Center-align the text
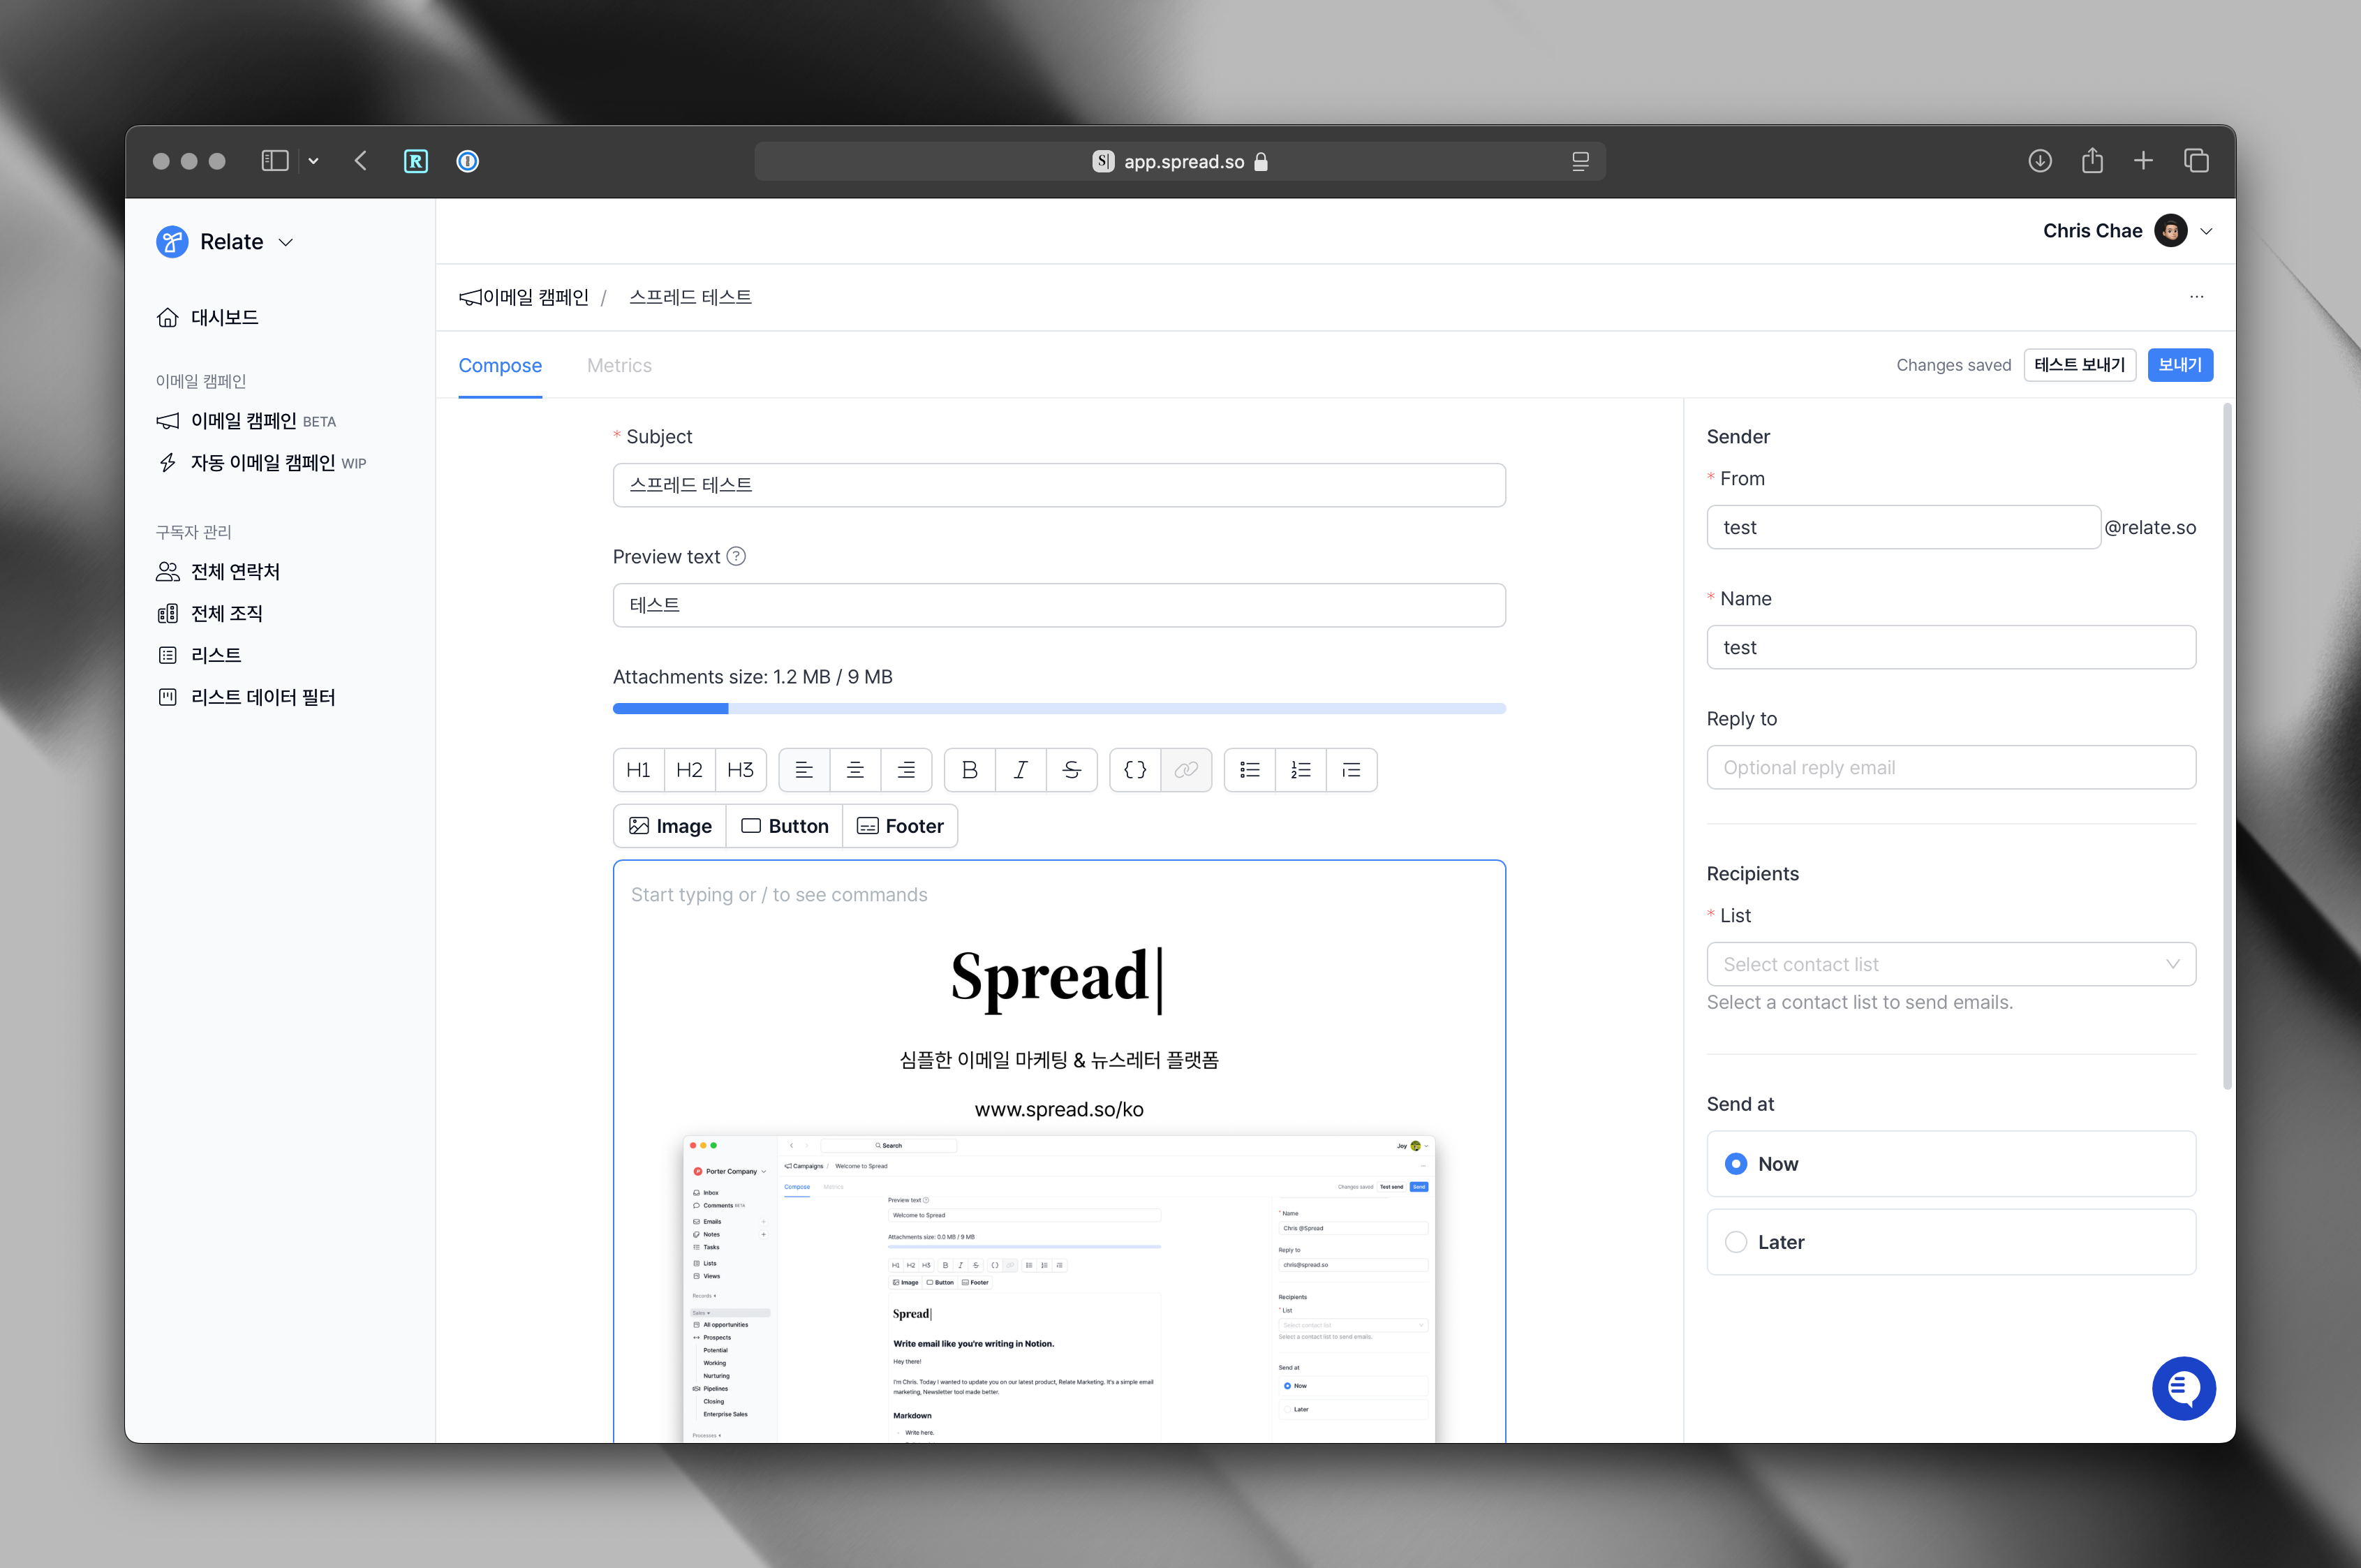 (855, 770)
